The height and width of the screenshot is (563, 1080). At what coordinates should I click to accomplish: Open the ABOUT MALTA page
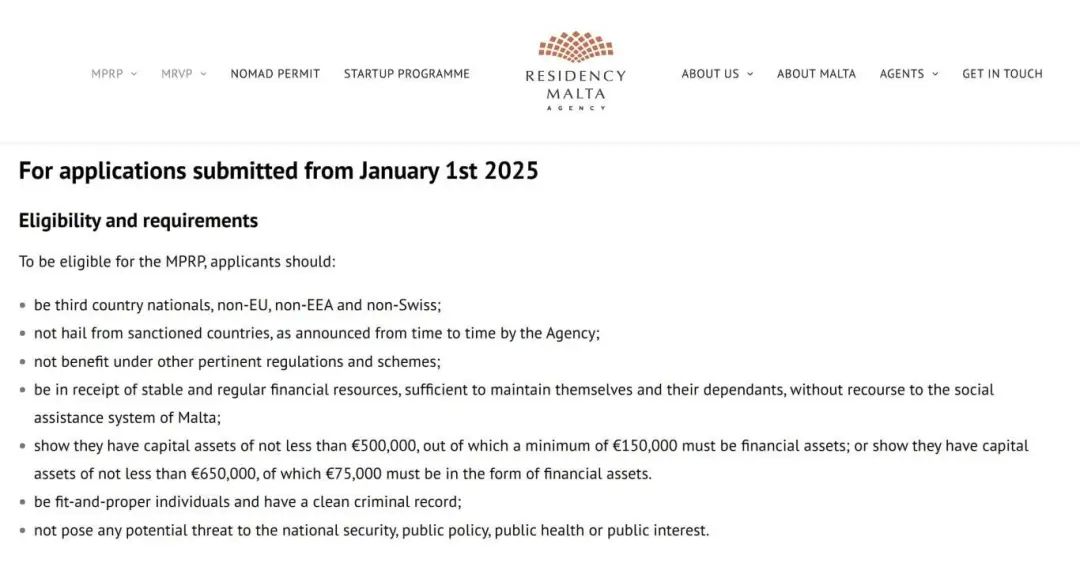tap(816, 74)
